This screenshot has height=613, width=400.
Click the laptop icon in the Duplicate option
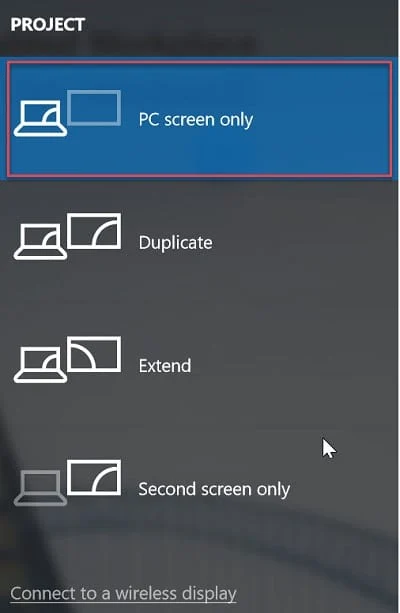(40, 242)
